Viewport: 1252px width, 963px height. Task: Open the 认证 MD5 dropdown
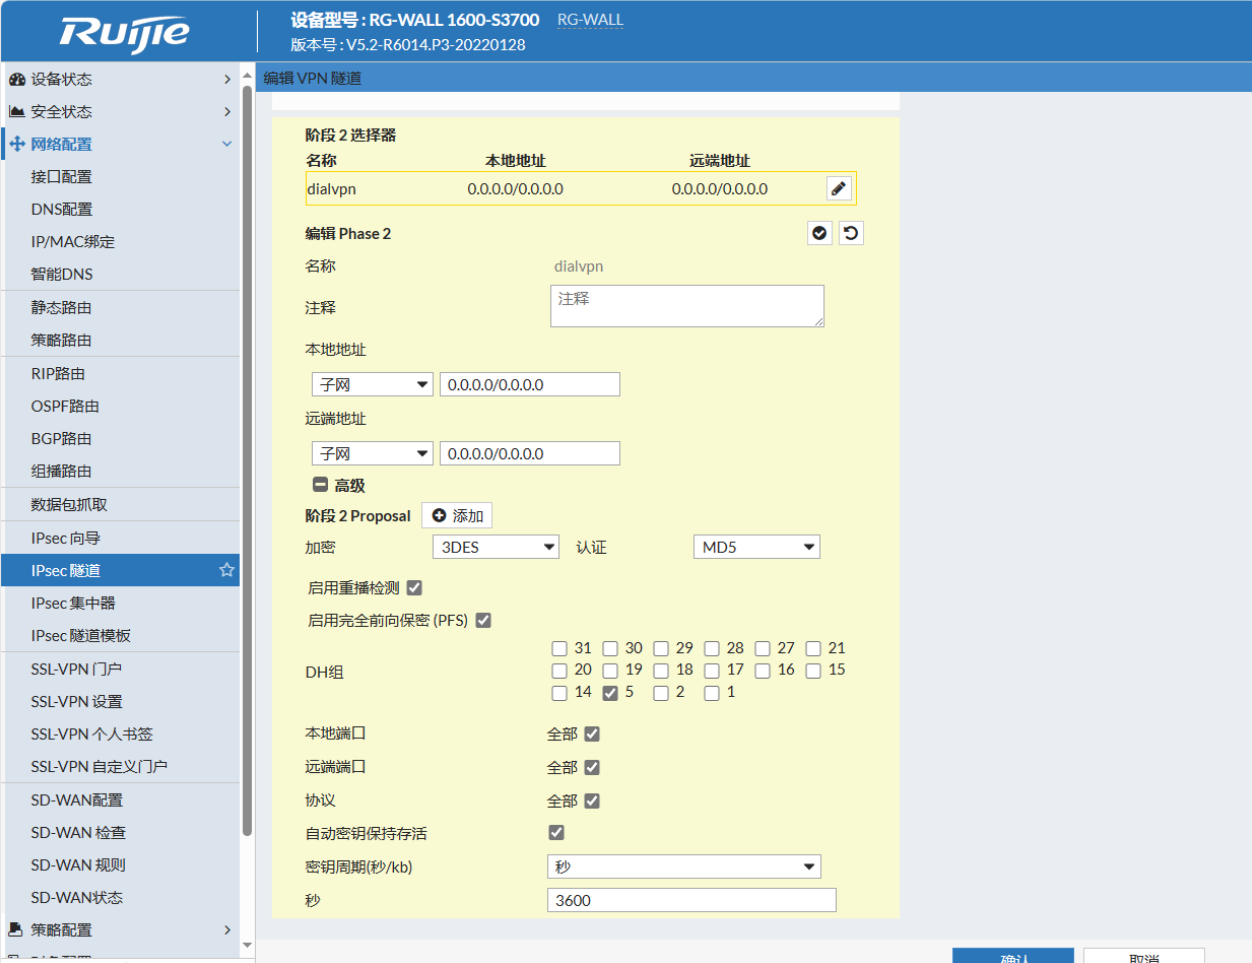click(757, 547)
